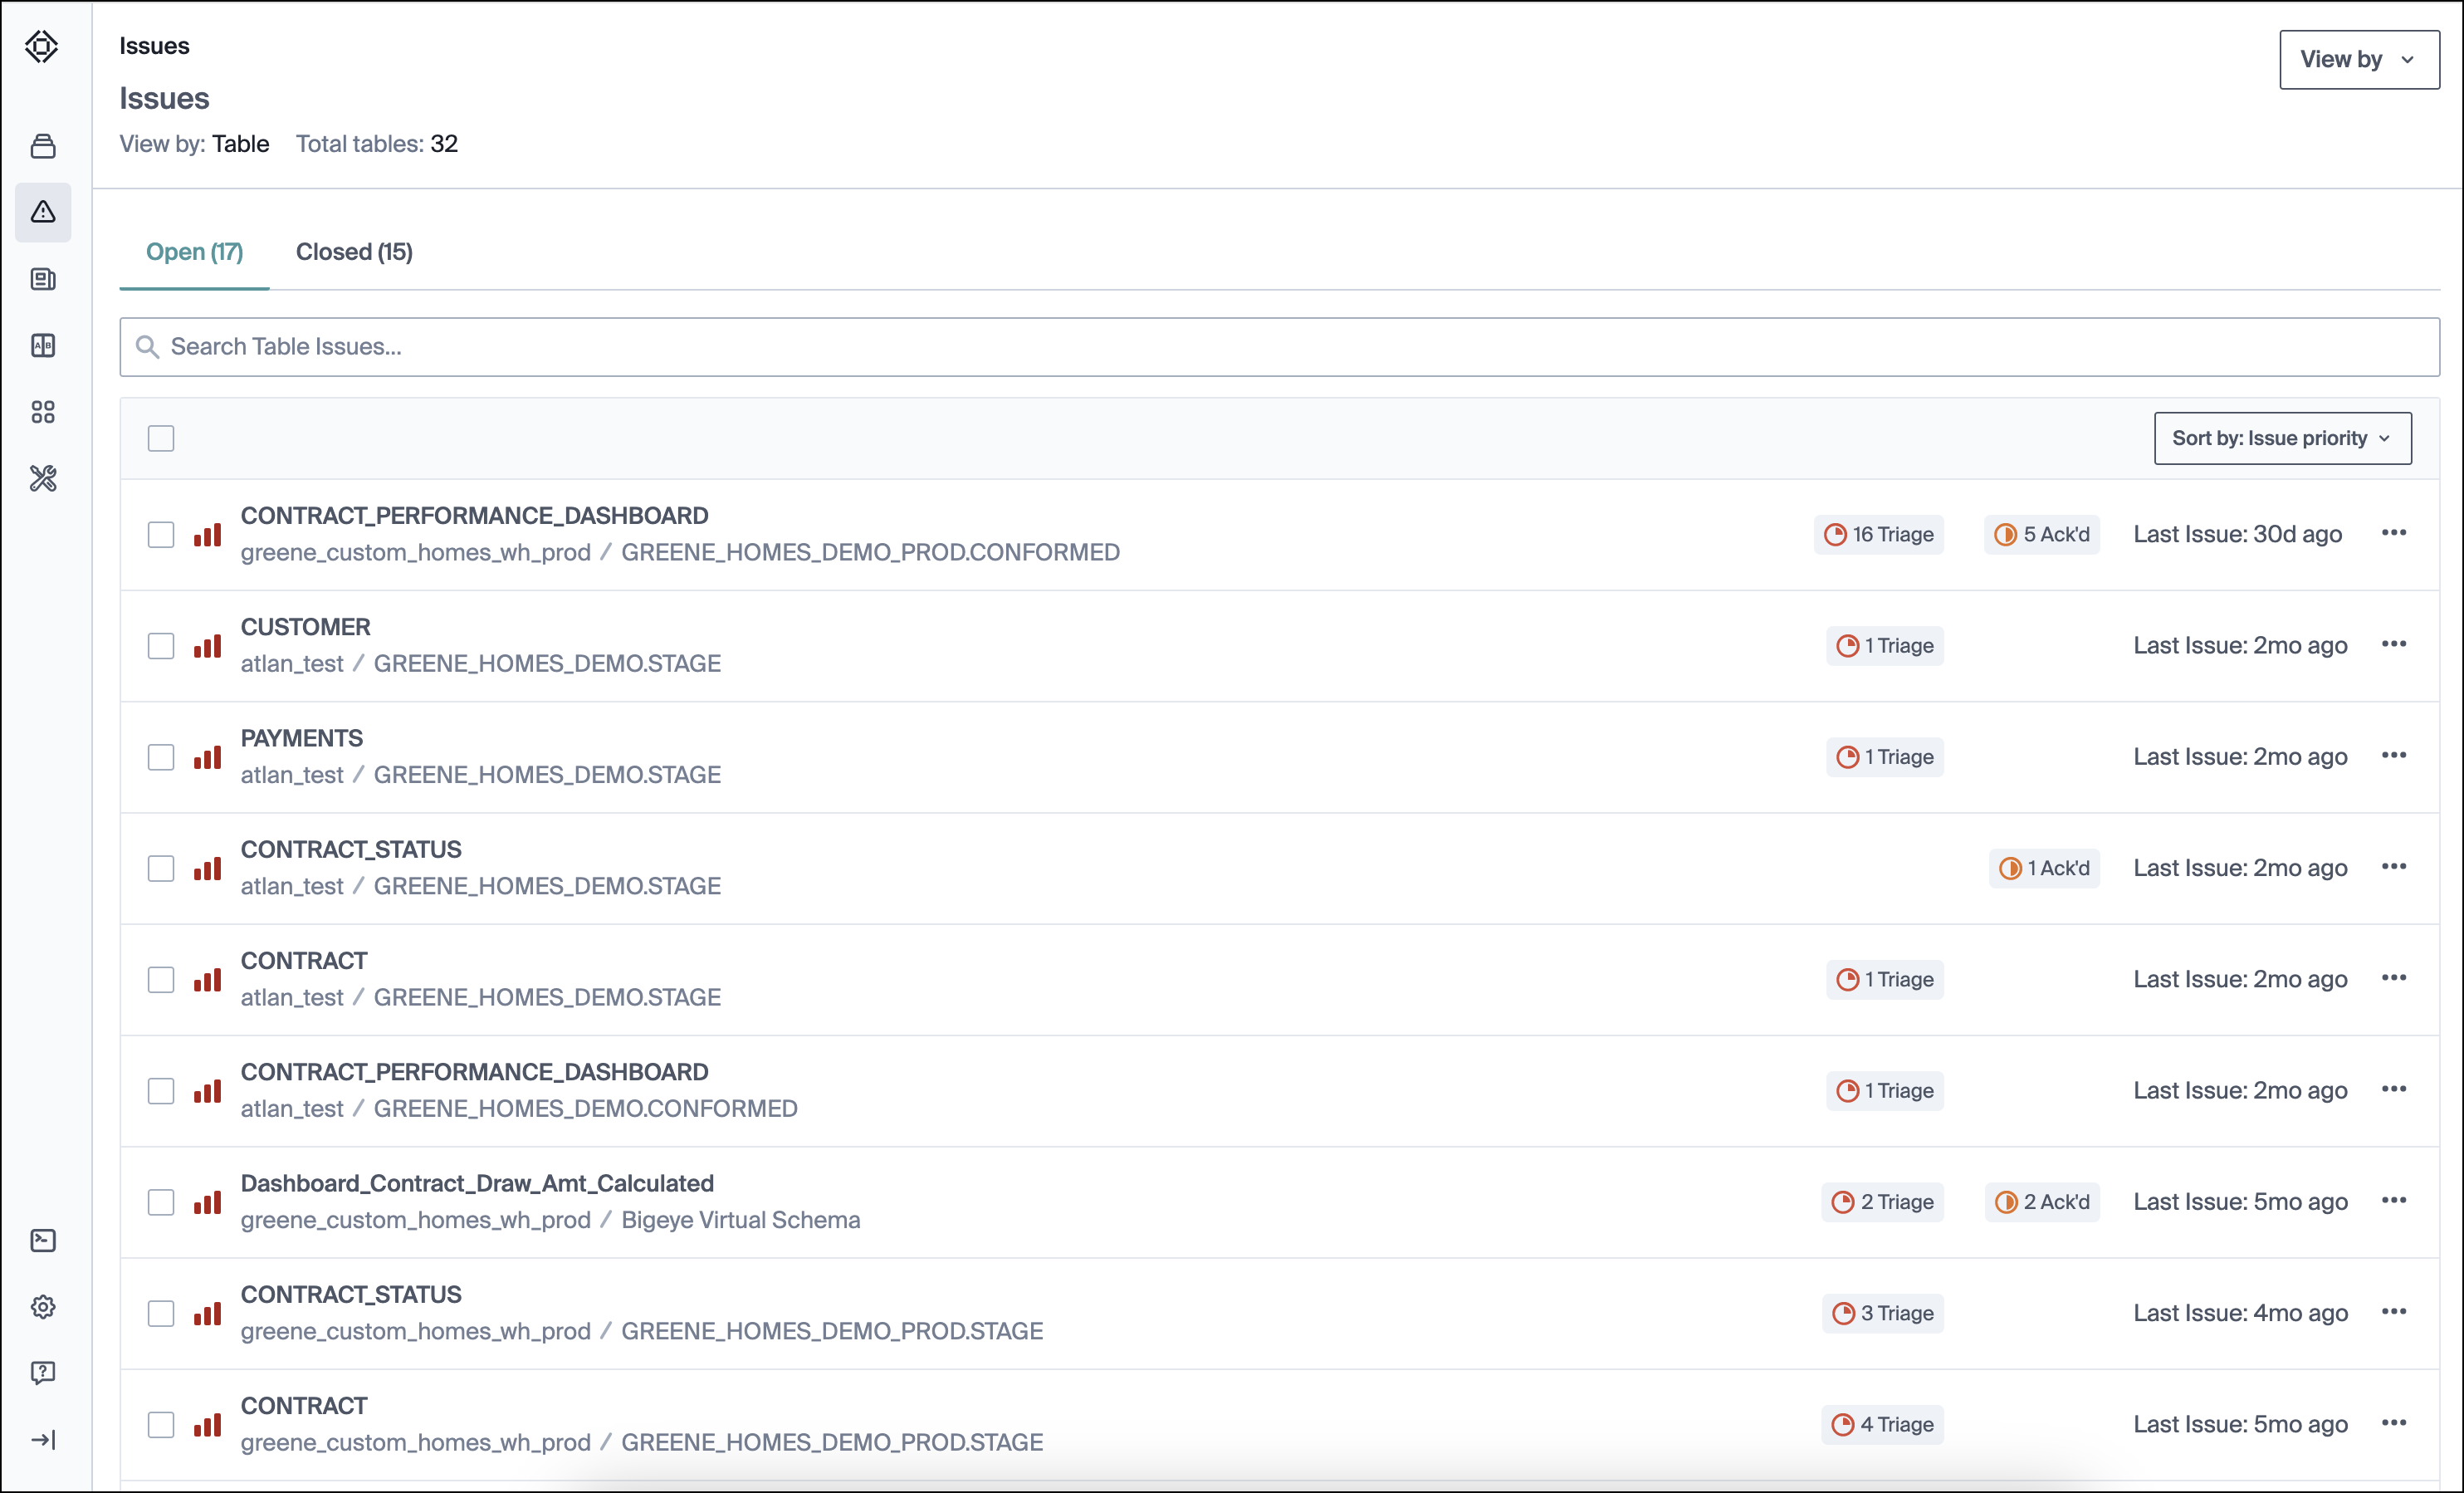Image resolution: width=2464 pixels, height=1493 pixels.
Task: Open the View by dropdown
Action: click(2358, 60)
